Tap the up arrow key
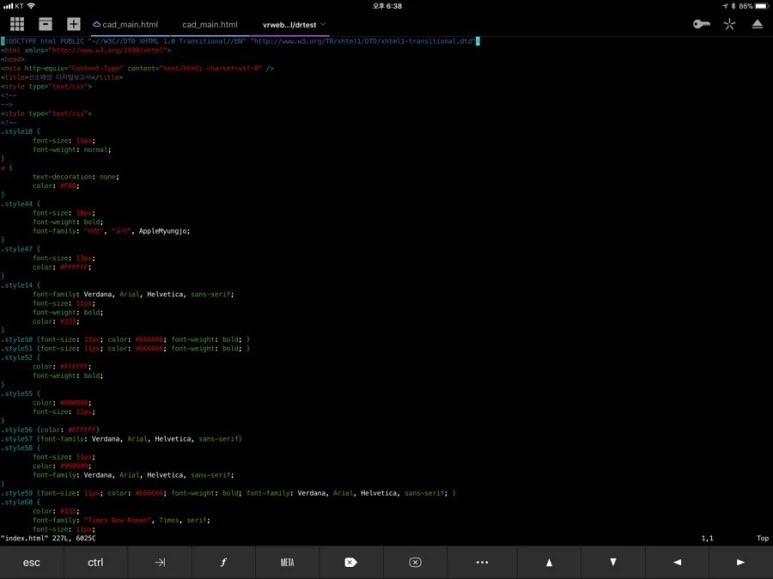This screenshot has height=579, width=773. pyautogui.click(x=549, y=562)
